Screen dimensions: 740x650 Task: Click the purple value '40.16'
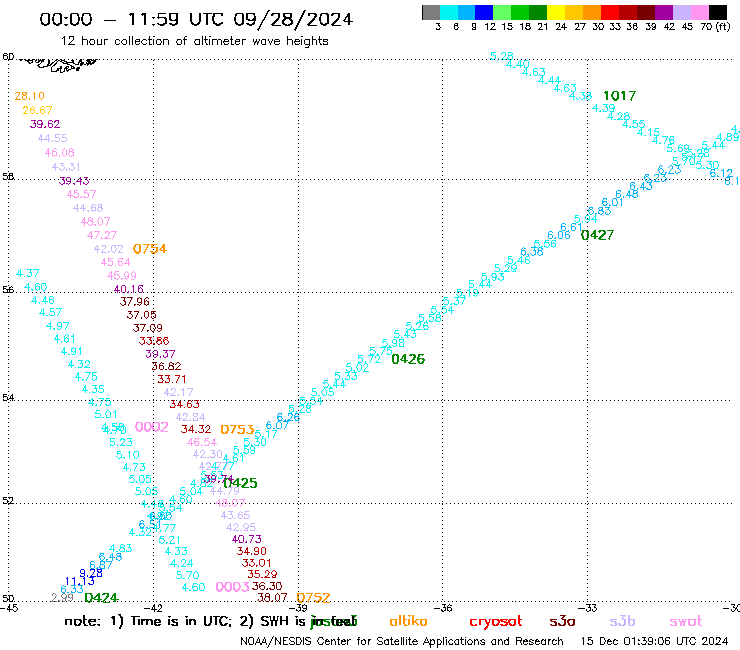(x=128, y=289)
